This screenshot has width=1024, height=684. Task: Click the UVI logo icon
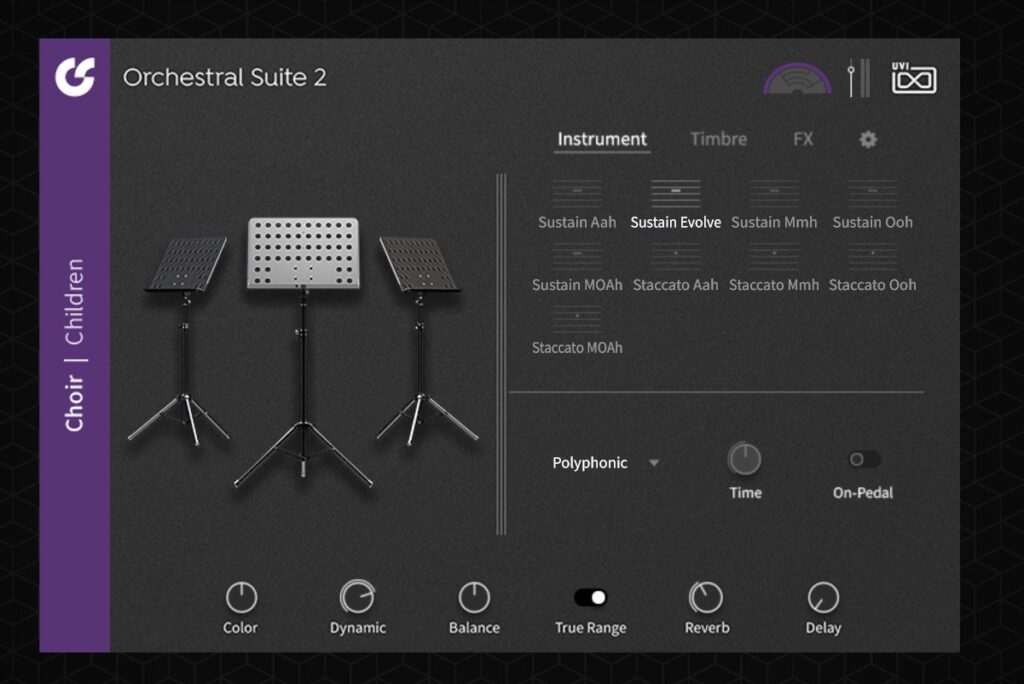(914, 78)
